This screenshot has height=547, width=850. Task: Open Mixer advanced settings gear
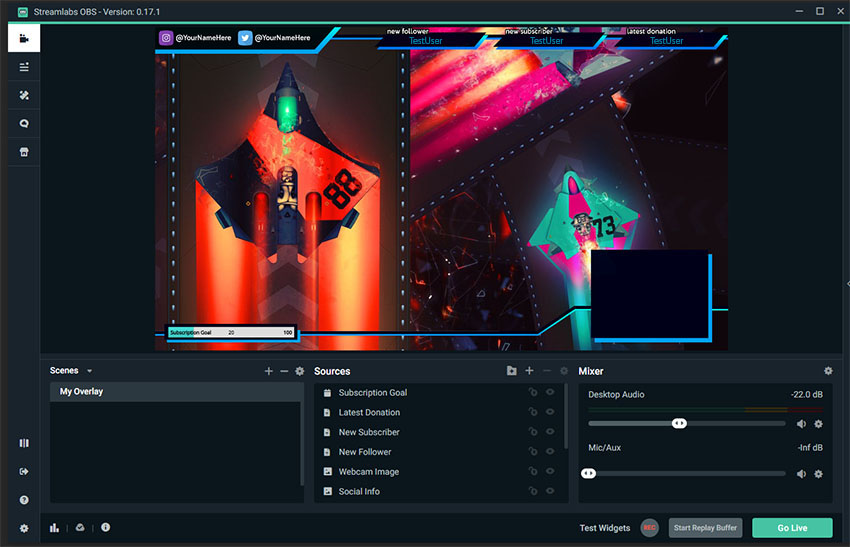click(x=828, y=371)
